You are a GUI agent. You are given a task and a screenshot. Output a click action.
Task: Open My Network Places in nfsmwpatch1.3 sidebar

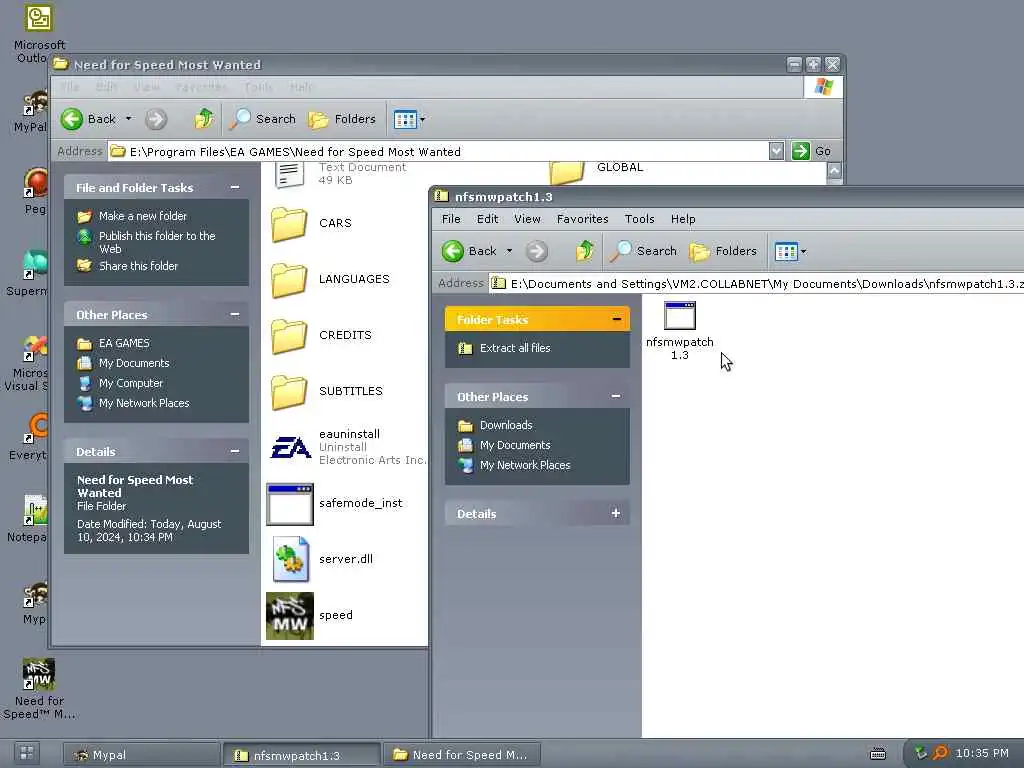524,466
